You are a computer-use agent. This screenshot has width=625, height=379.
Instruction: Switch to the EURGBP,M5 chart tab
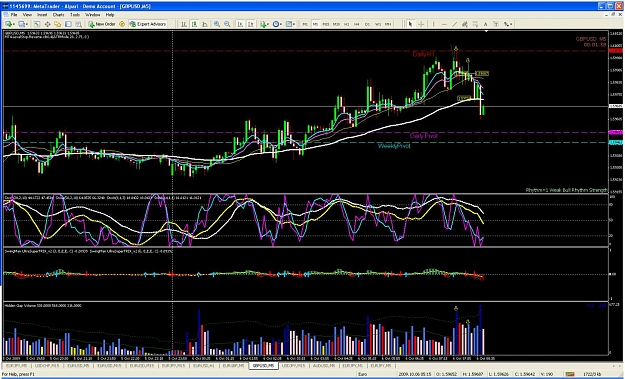(233, 365)
